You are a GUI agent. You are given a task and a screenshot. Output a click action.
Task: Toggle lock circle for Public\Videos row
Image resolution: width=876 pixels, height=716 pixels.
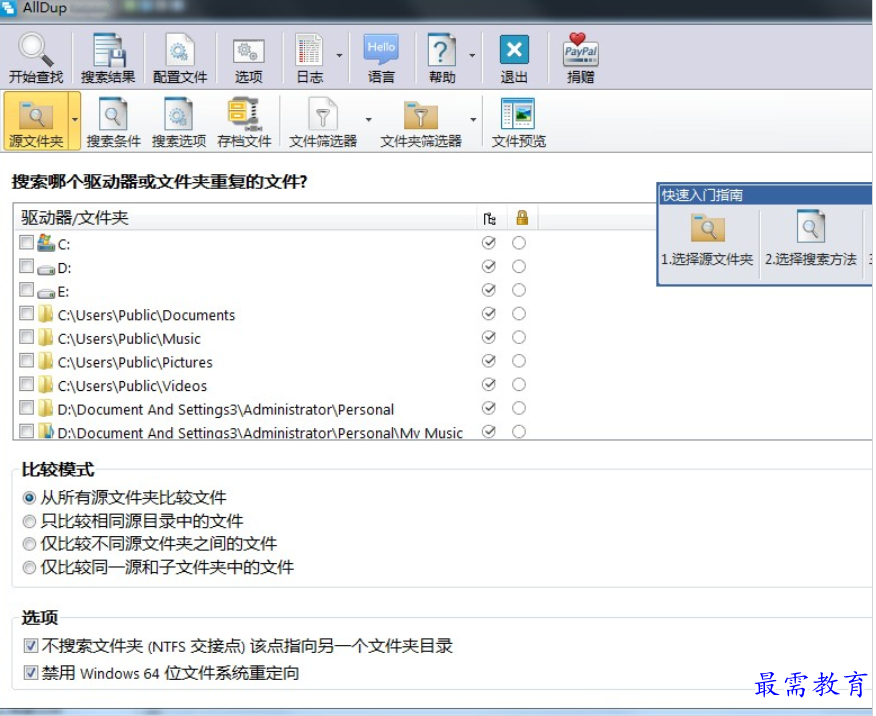coord(519,384)
